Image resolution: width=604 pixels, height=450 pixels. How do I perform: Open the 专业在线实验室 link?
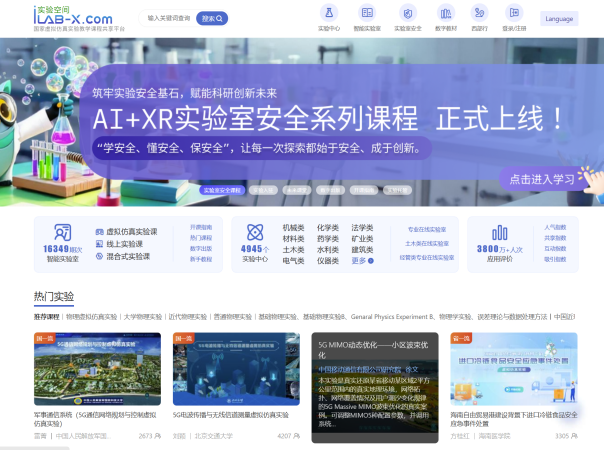427,230
